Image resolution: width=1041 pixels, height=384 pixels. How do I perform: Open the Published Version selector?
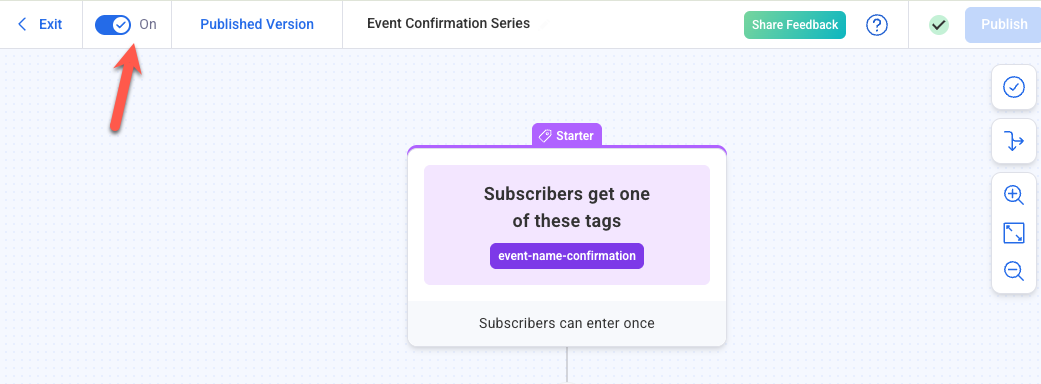point(257,25)
